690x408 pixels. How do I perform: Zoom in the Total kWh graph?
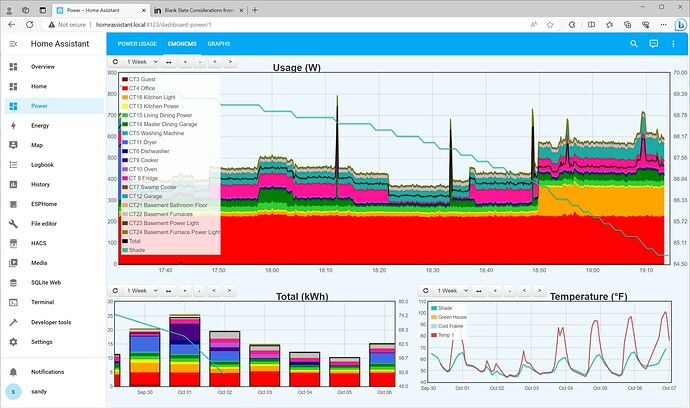click(185, 290)
